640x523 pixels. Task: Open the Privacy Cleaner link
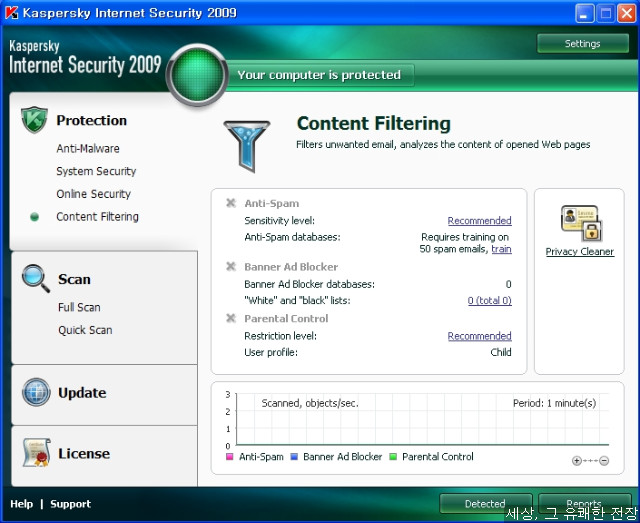pyautogui.click(x=580, y=251)
